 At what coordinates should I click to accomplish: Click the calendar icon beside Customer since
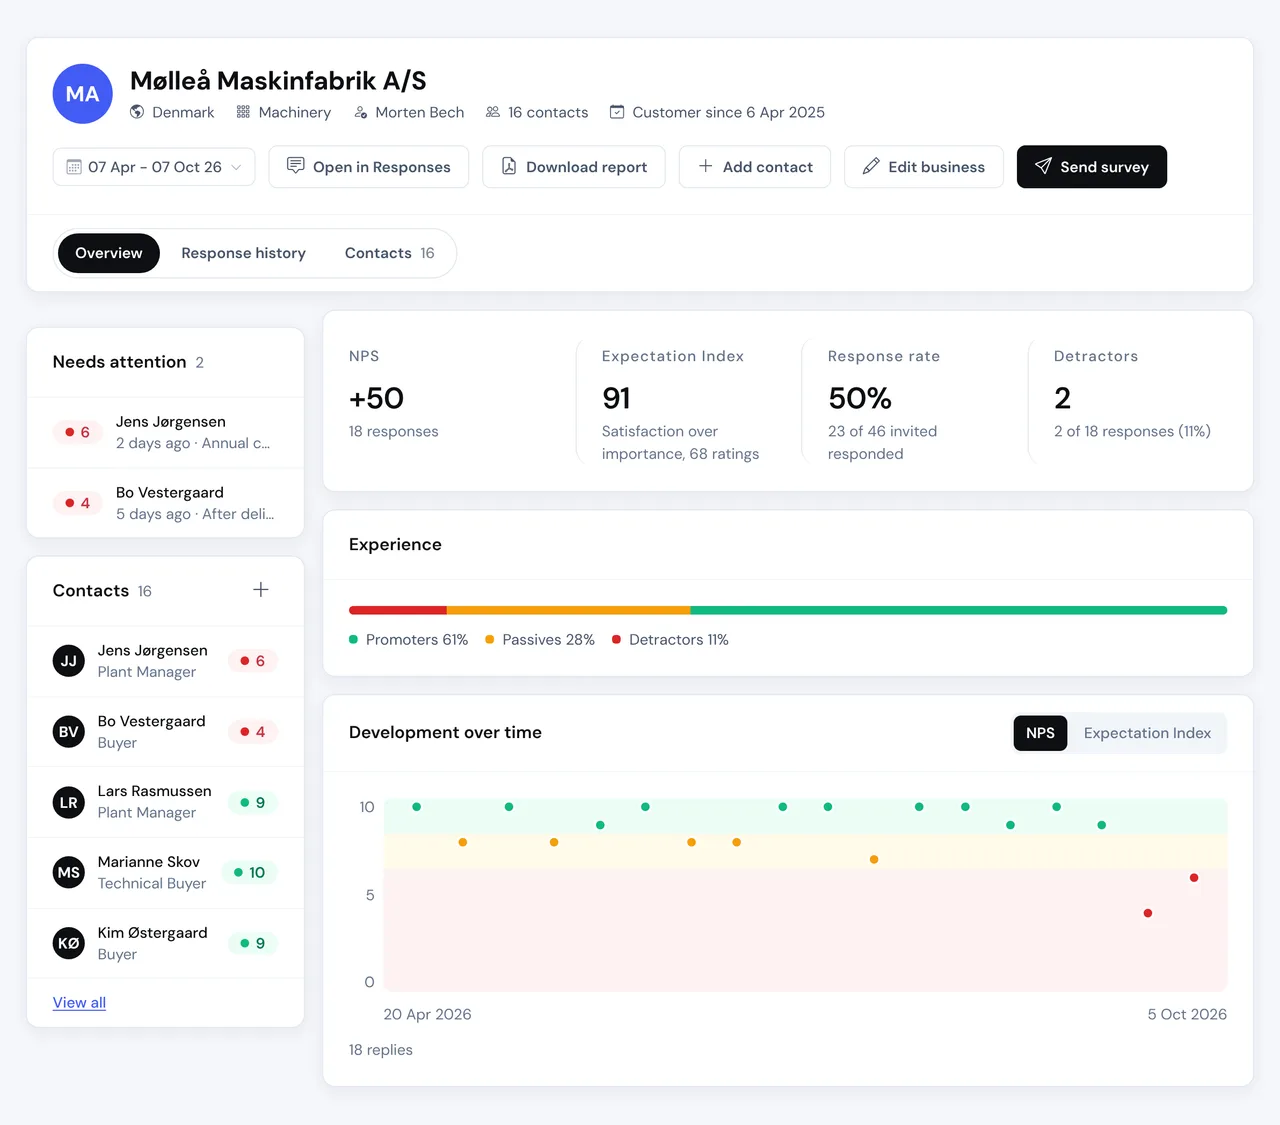617,112
